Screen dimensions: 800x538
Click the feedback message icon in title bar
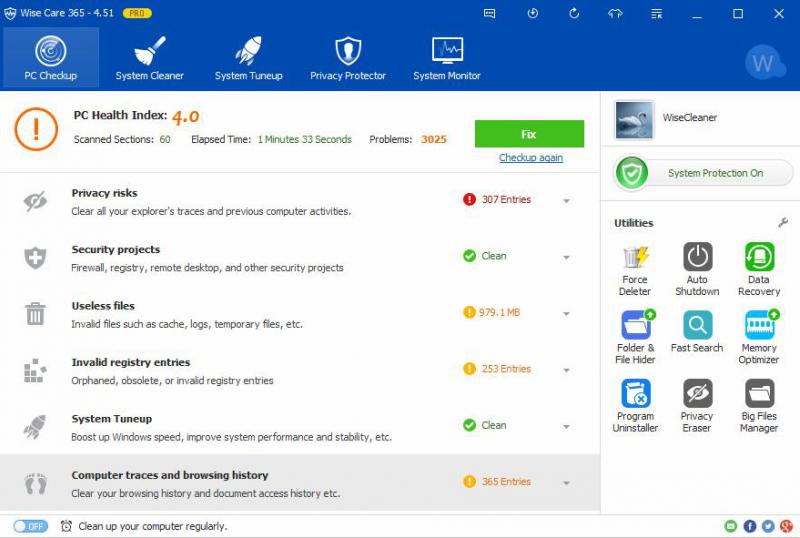[x=489, y=14]
